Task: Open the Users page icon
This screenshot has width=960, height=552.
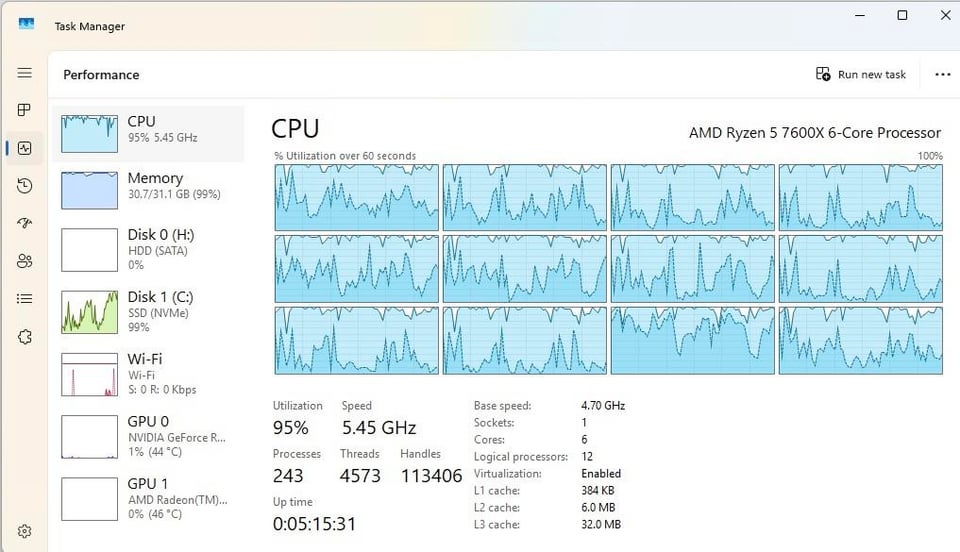Action: tap(25, 261)
